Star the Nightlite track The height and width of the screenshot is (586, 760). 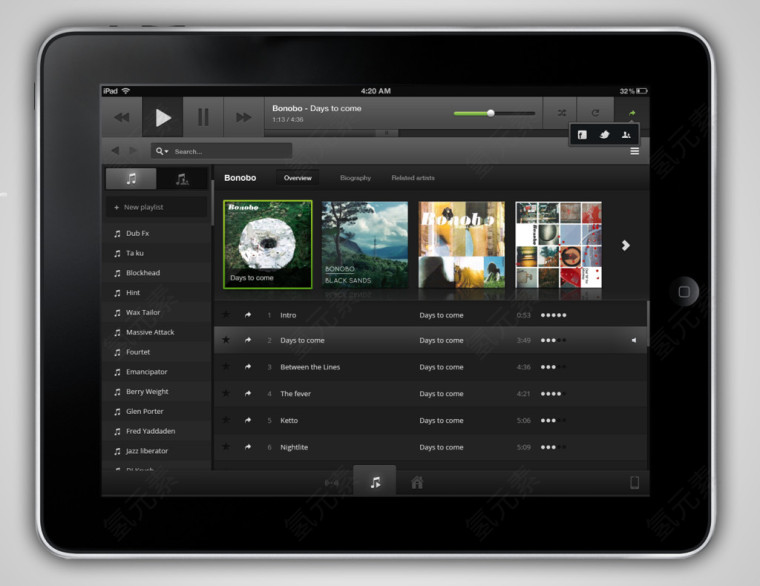coord(226,446)
